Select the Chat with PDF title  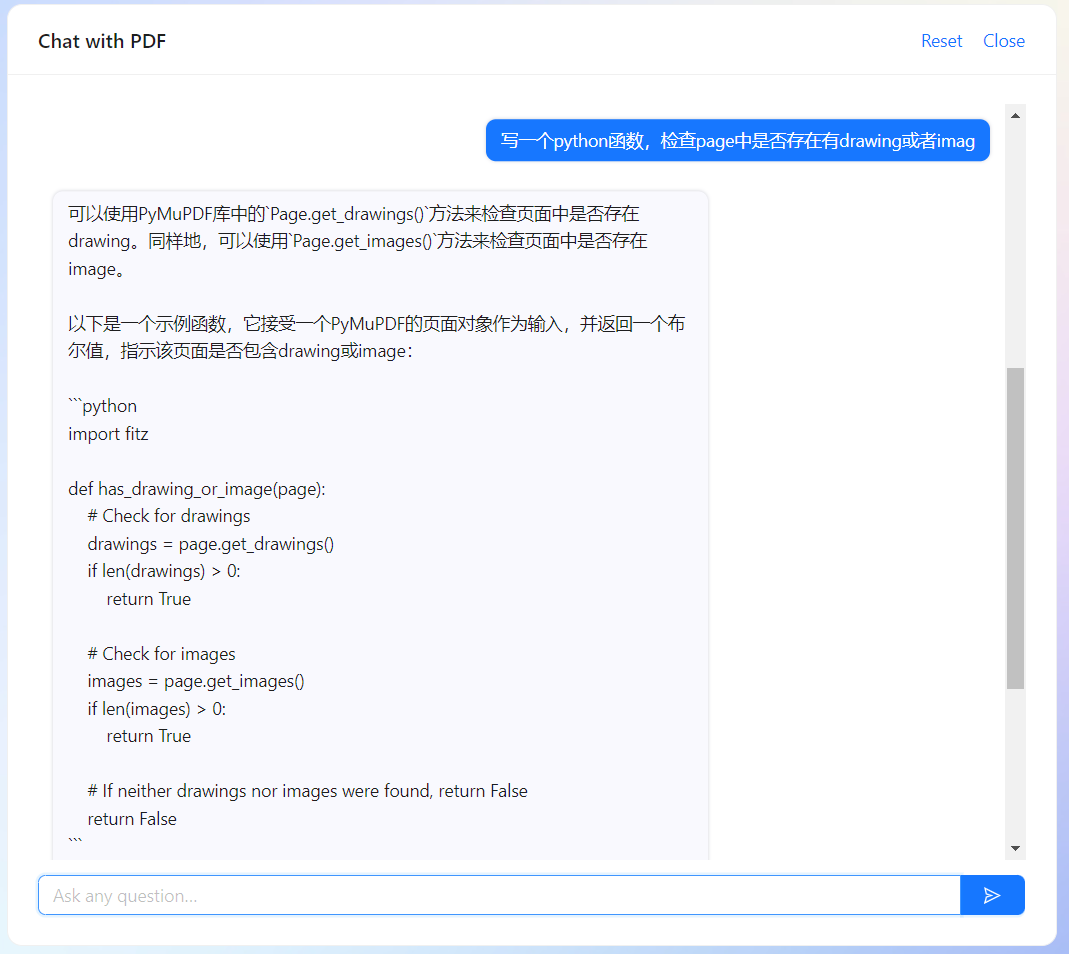102,41
